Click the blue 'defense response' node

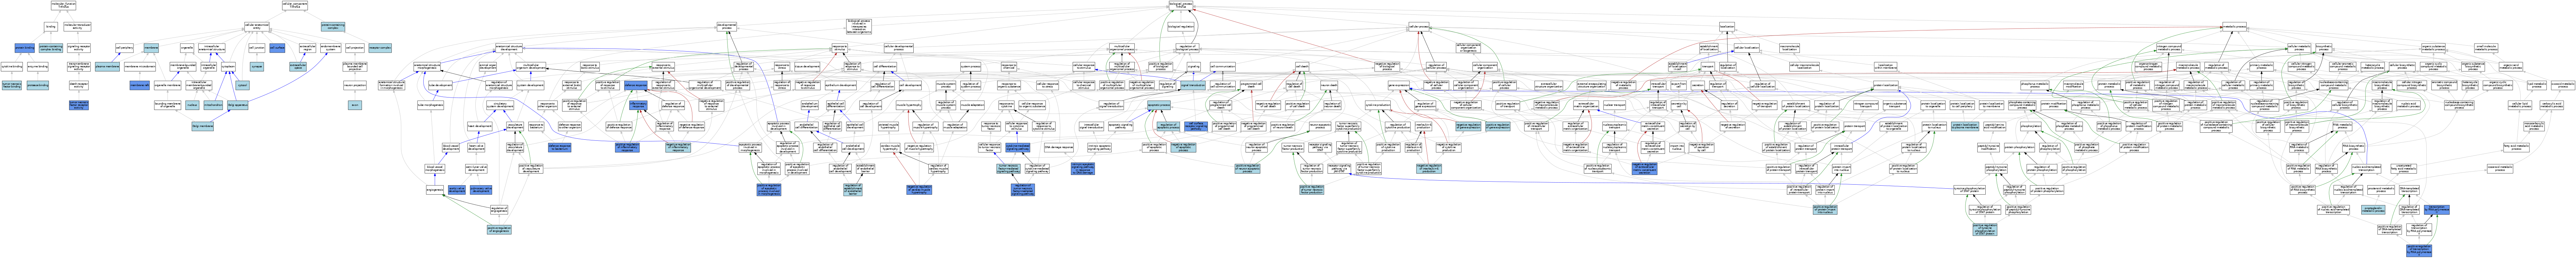pyautogui.click(x=636, y=85)
